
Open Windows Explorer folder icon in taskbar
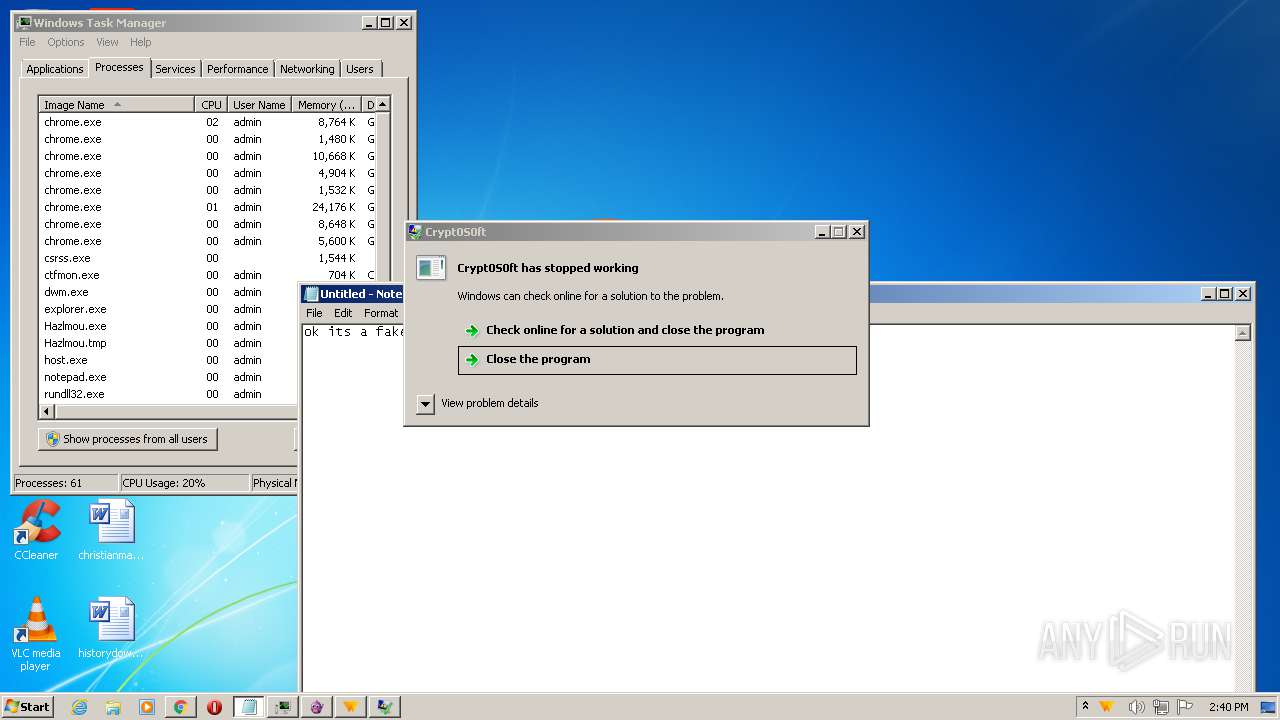click(113, 707)
